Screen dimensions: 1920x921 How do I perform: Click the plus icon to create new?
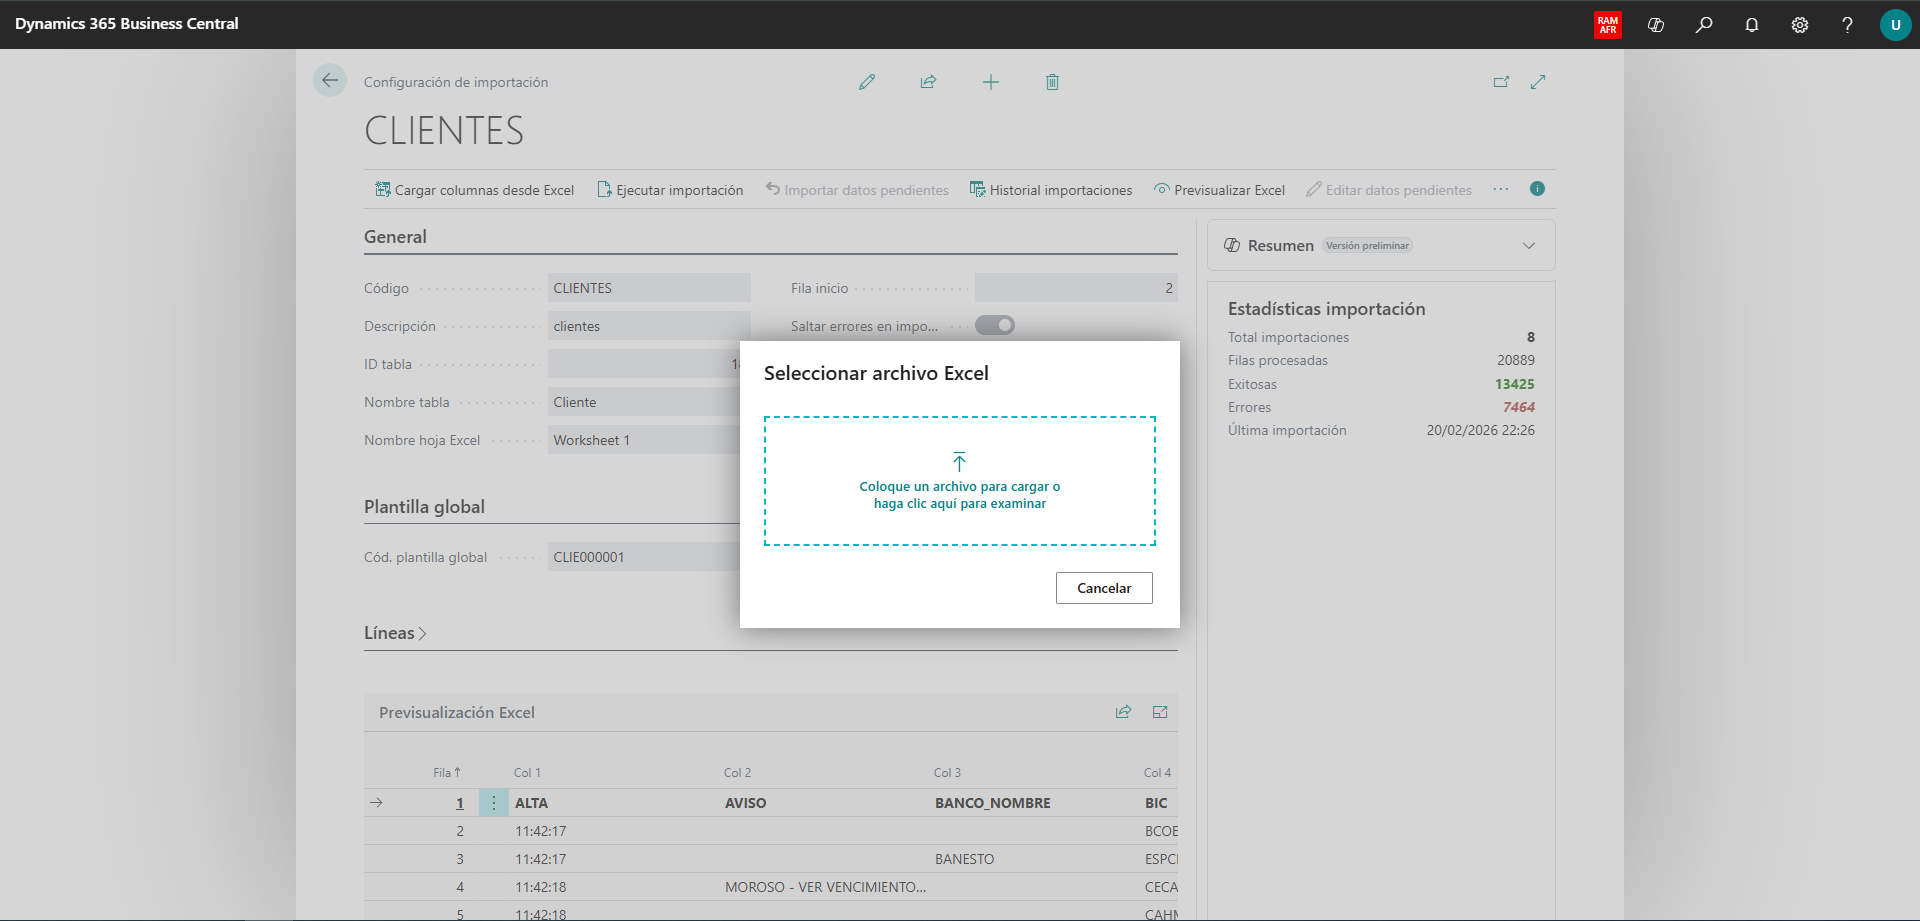click(990, 82)
